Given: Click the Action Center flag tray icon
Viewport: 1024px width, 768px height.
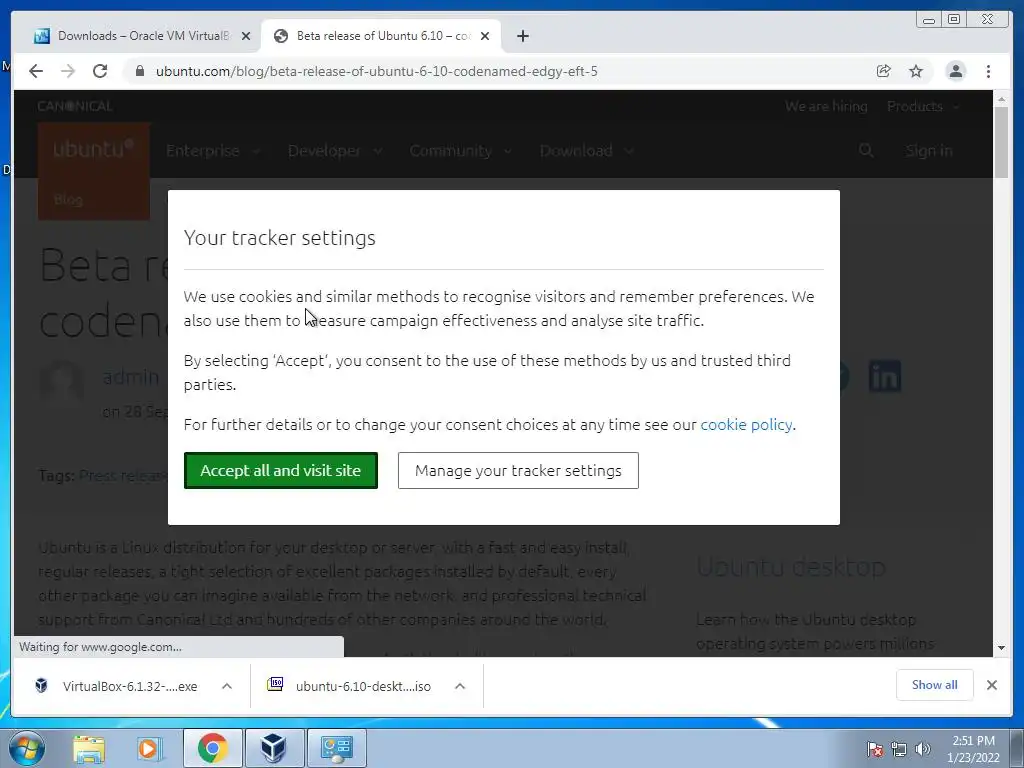Looking at the screenshot, I should click(x=875, y=749).
